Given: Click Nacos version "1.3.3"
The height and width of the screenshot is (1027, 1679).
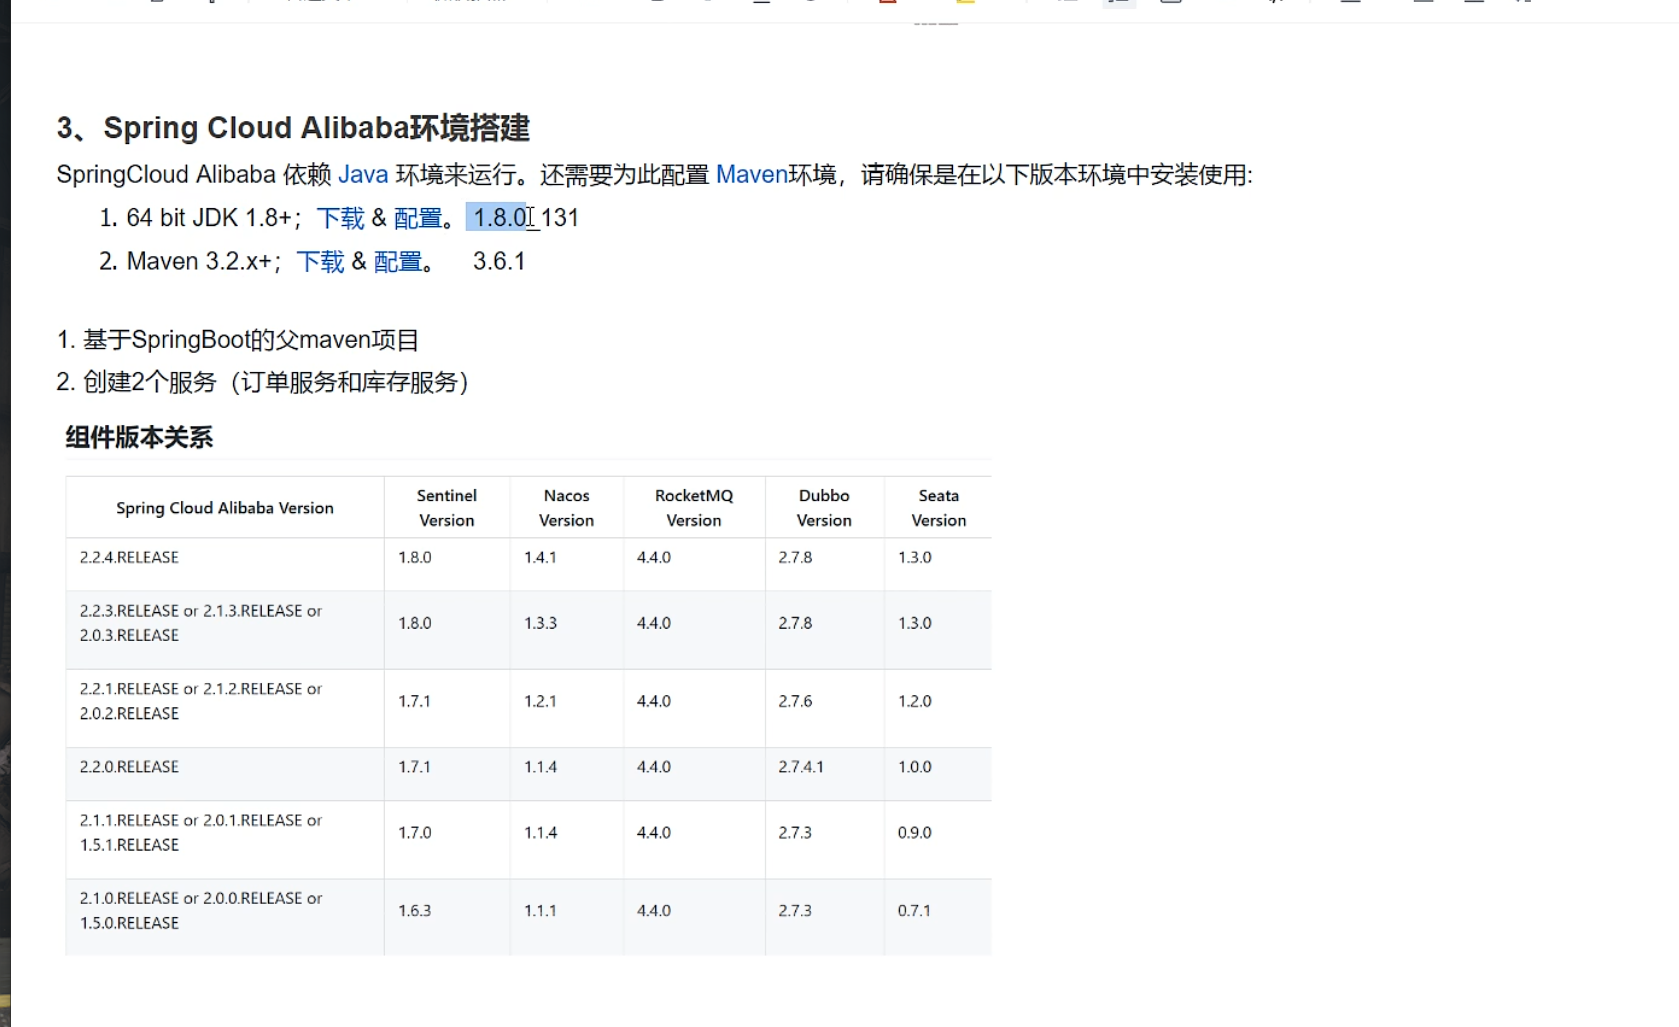Looking at the screenshot, I should (x=540, y=623).
